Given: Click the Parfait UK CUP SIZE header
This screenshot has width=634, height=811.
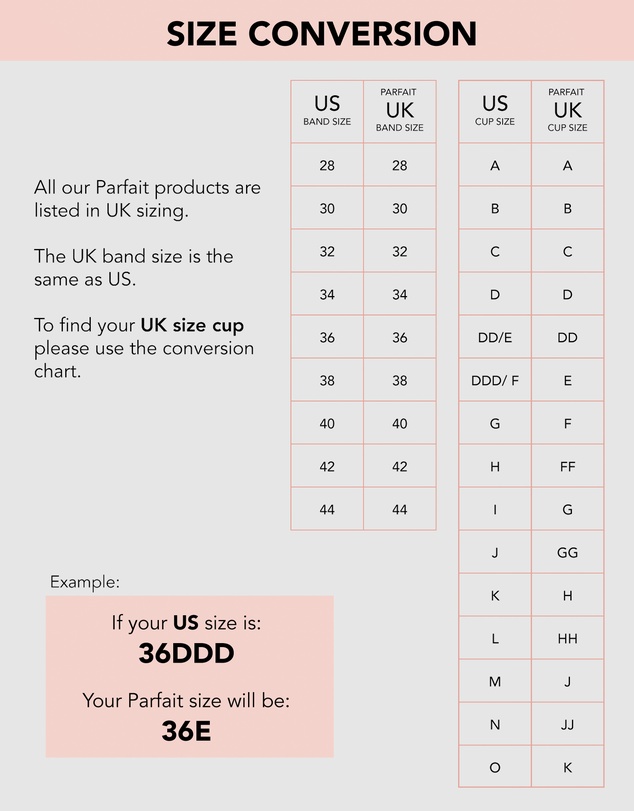Looking at the screenshot, I should click(x=568, y=111).
